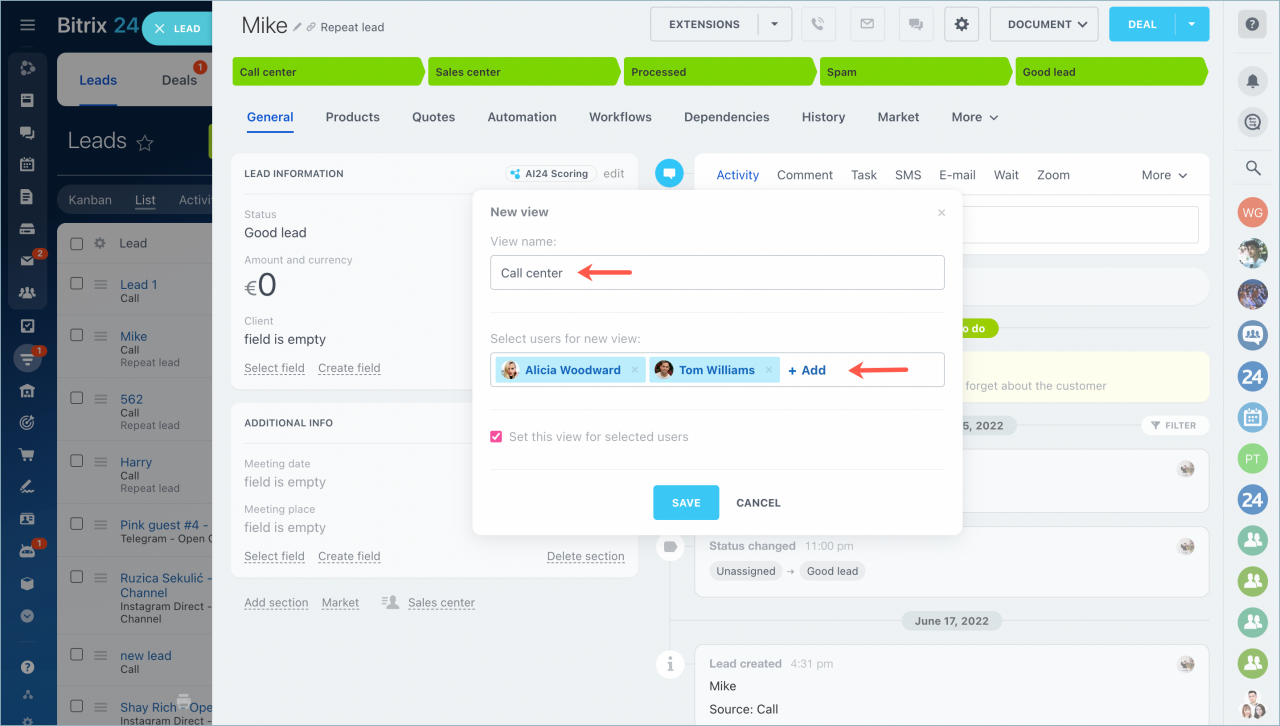Viewport: 1280px width, 726px height.
Task: Switch to the Products tab
Action: (353, 117)
